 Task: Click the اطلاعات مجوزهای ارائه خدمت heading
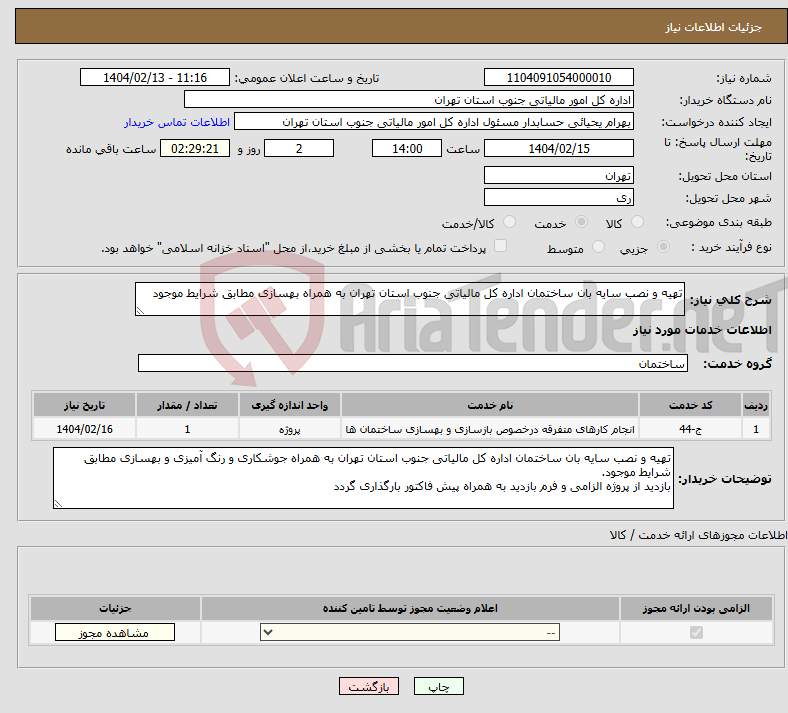point(698,535)
